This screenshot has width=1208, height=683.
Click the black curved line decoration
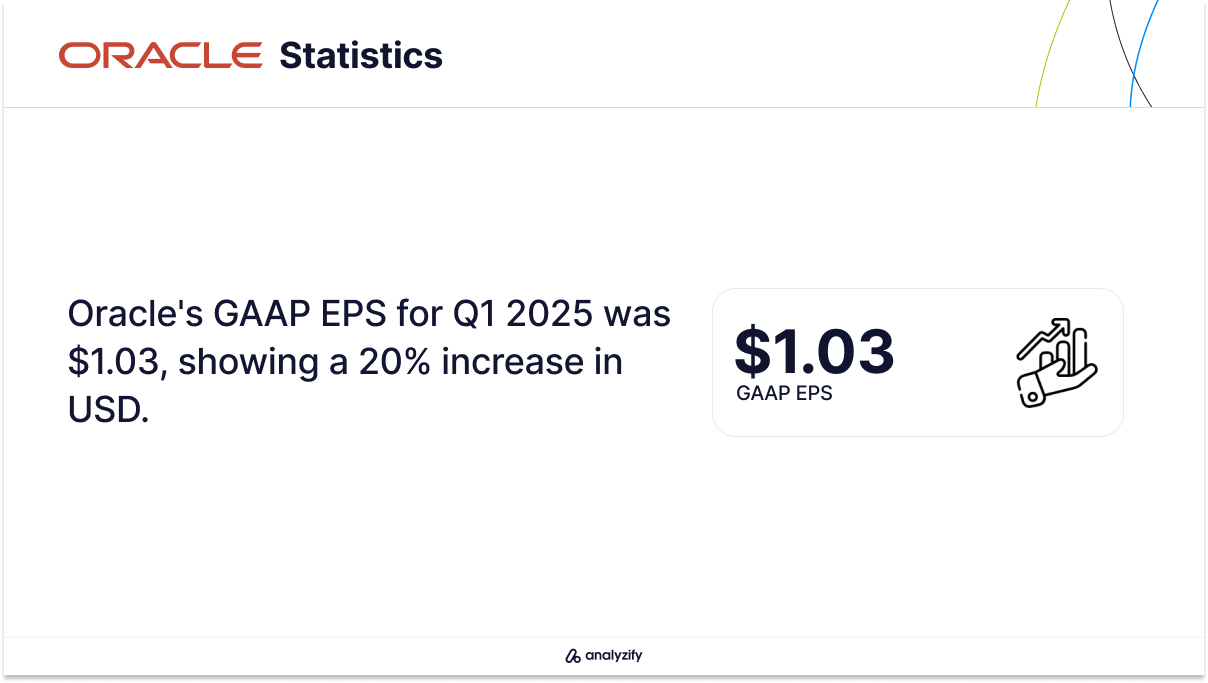pyautogui.click(x=1127, y=53)
